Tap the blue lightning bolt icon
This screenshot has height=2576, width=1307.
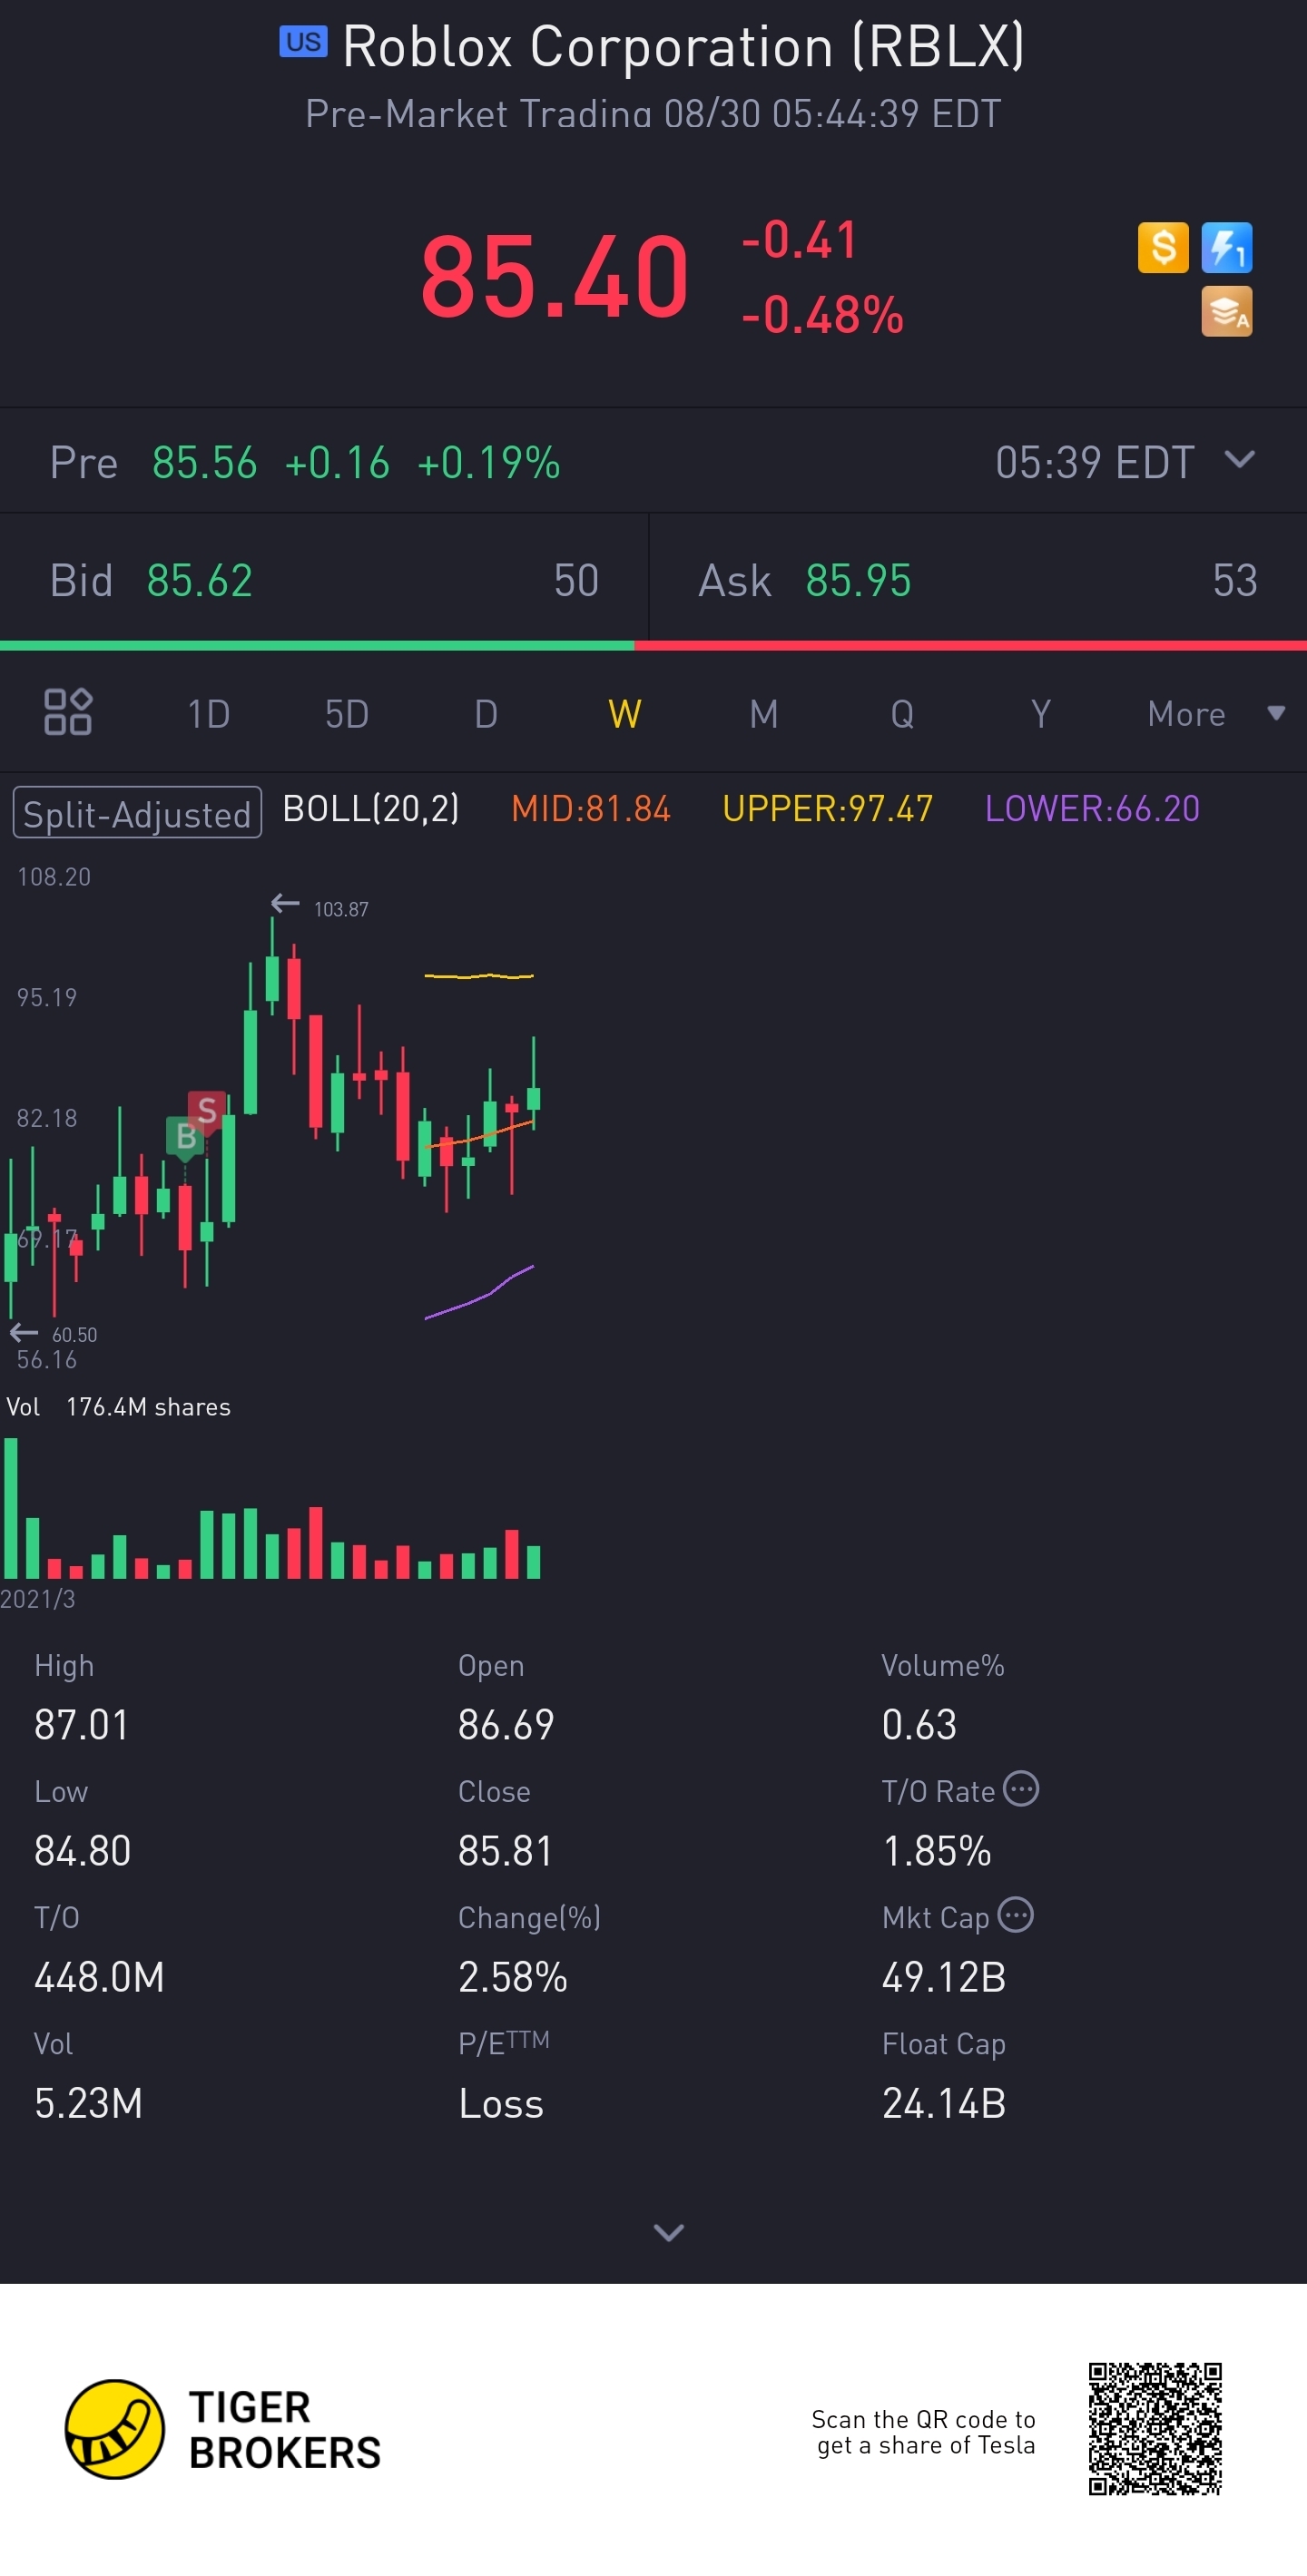point(1226,247)
